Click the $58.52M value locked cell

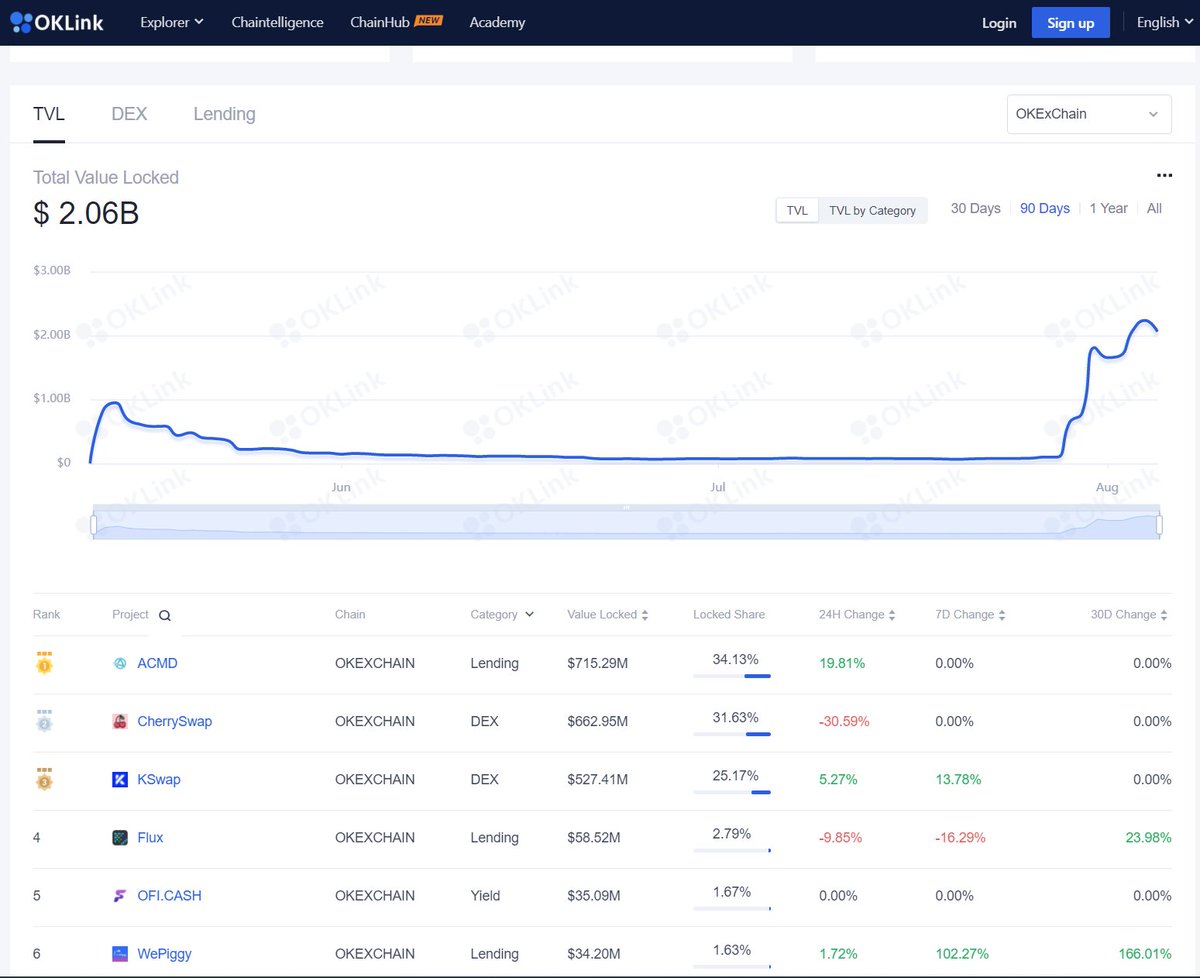(x=593, y=837)
